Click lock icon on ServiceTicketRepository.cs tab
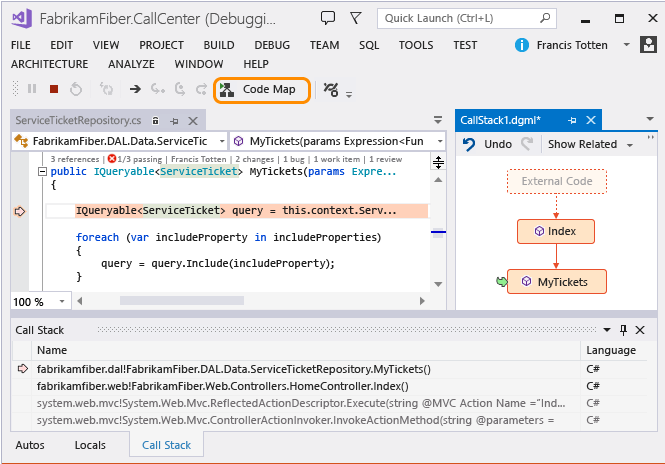Screen dimensions: 665x464 click(156, 121)
